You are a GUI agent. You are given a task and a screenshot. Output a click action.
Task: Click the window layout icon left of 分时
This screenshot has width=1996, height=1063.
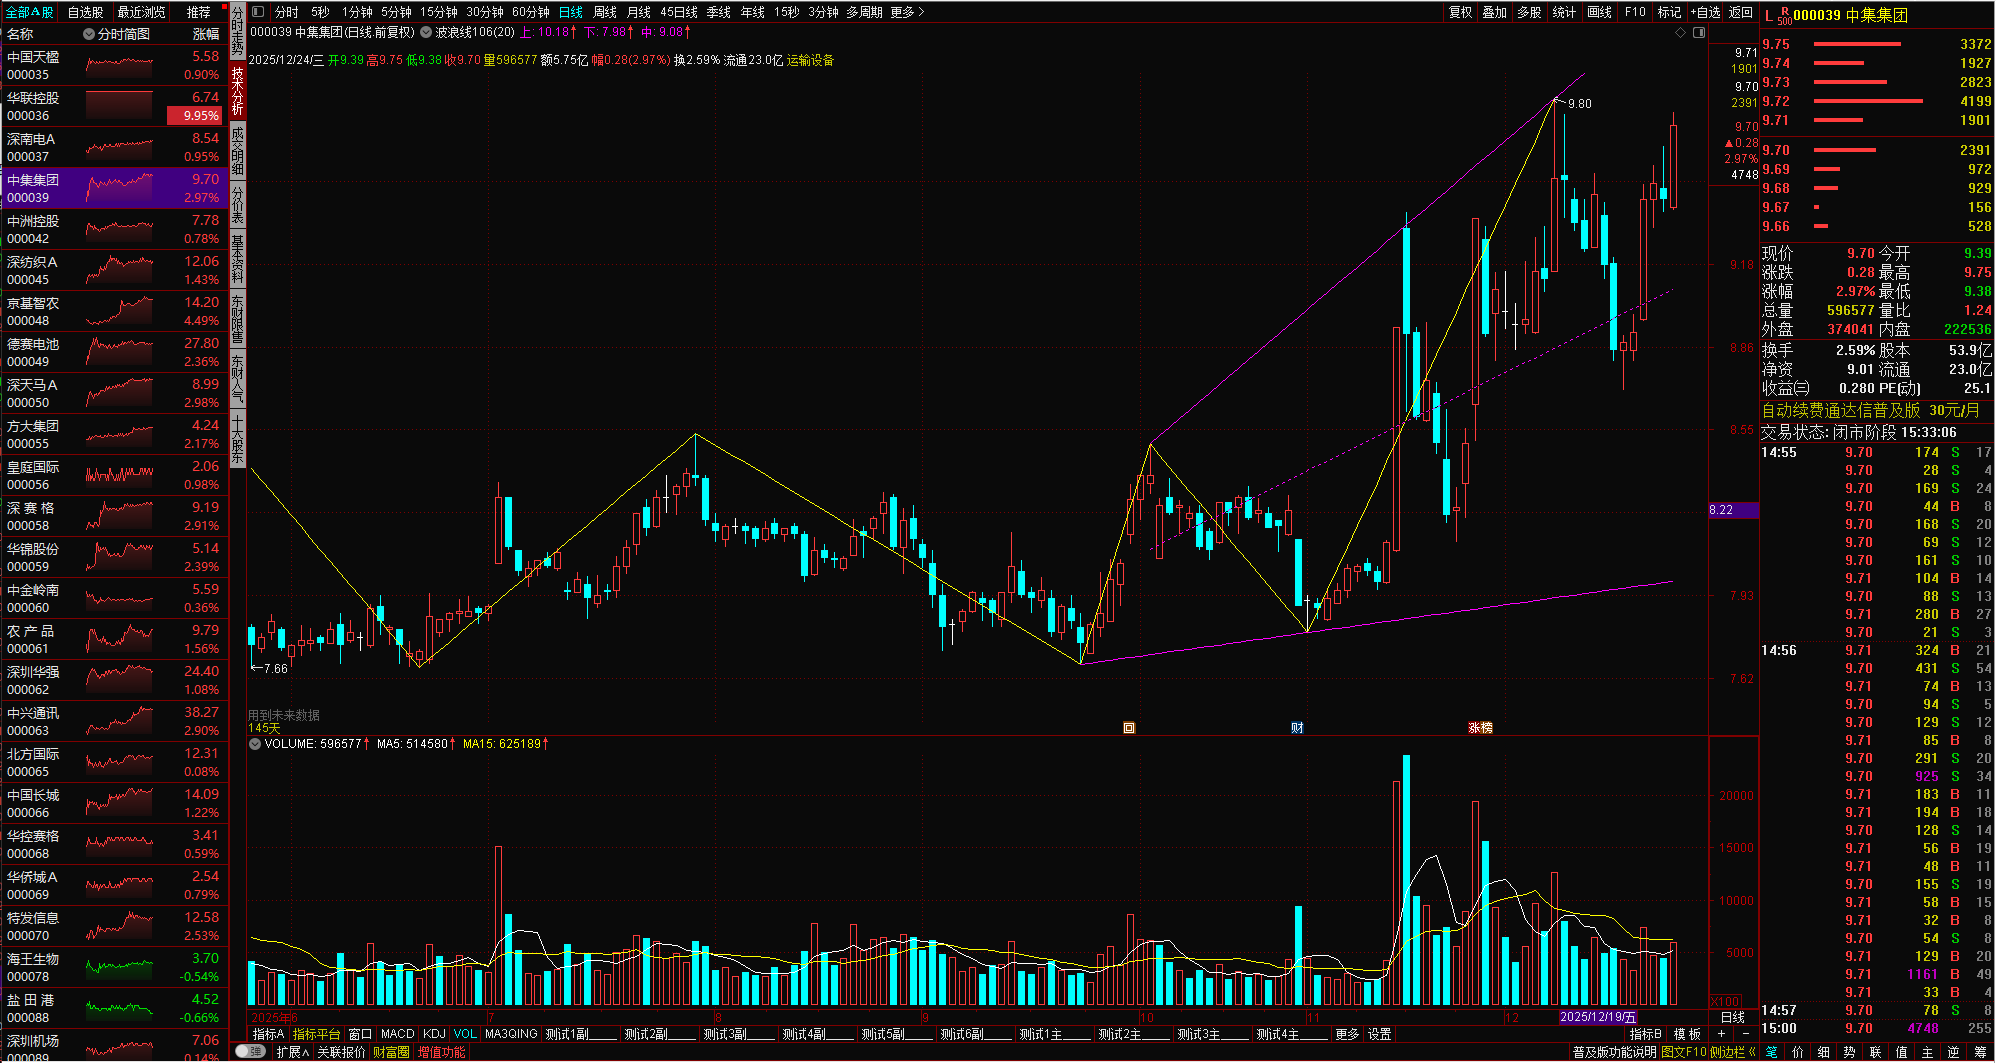coord(258,12)
